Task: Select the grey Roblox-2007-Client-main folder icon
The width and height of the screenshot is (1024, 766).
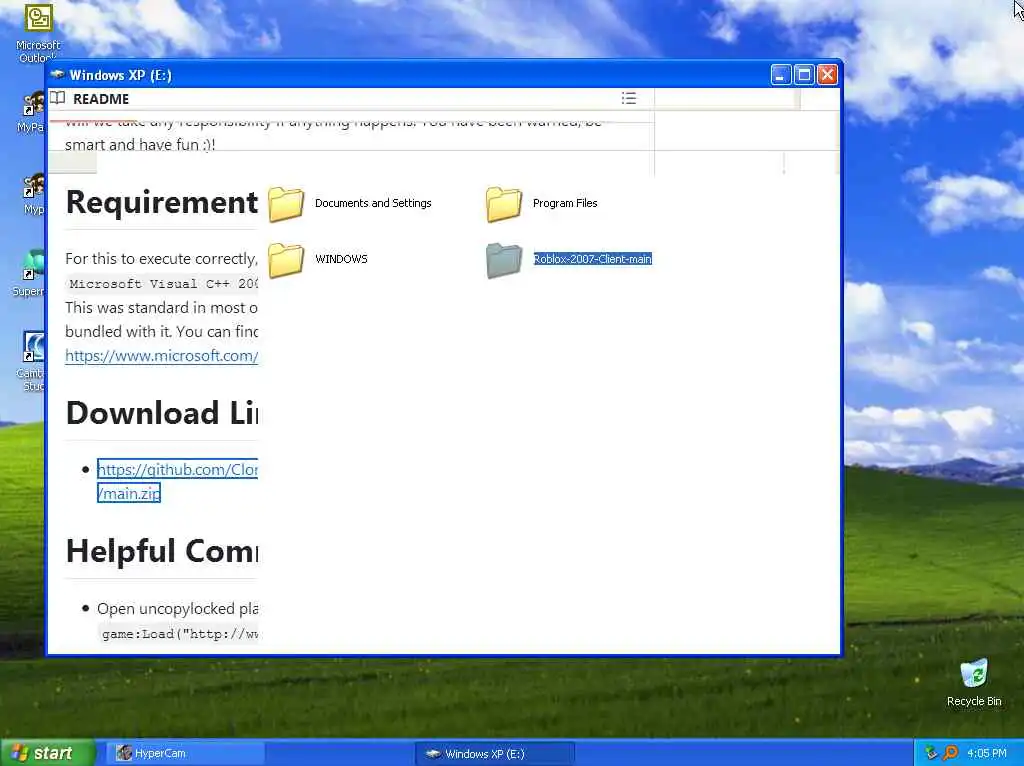Action: (504, 259)
